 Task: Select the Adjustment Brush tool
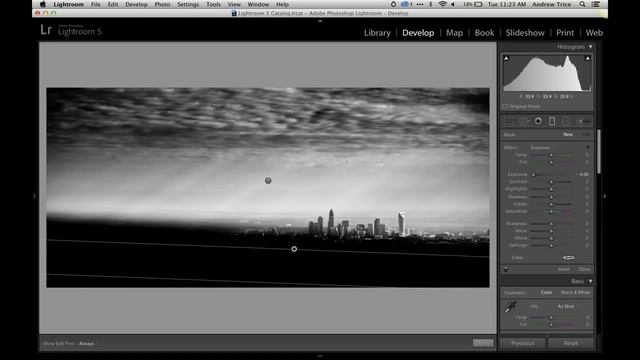click(x=583, y=121)
